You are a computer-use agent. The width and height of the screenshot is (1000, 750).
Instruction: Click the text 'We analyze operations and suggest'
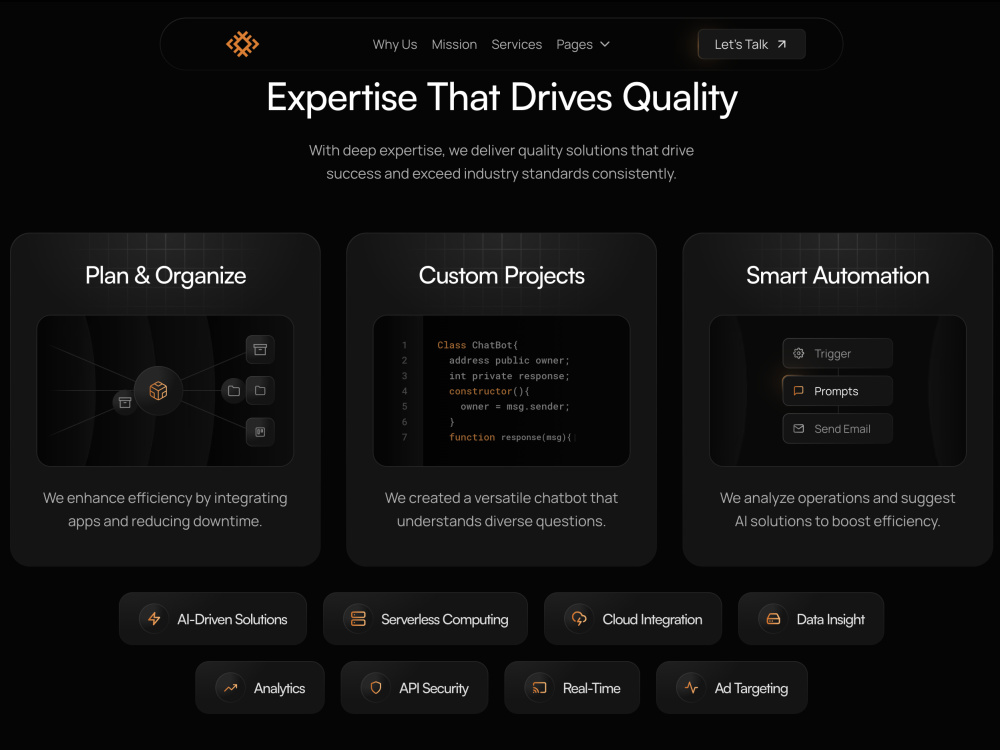[x=837, y=497]
